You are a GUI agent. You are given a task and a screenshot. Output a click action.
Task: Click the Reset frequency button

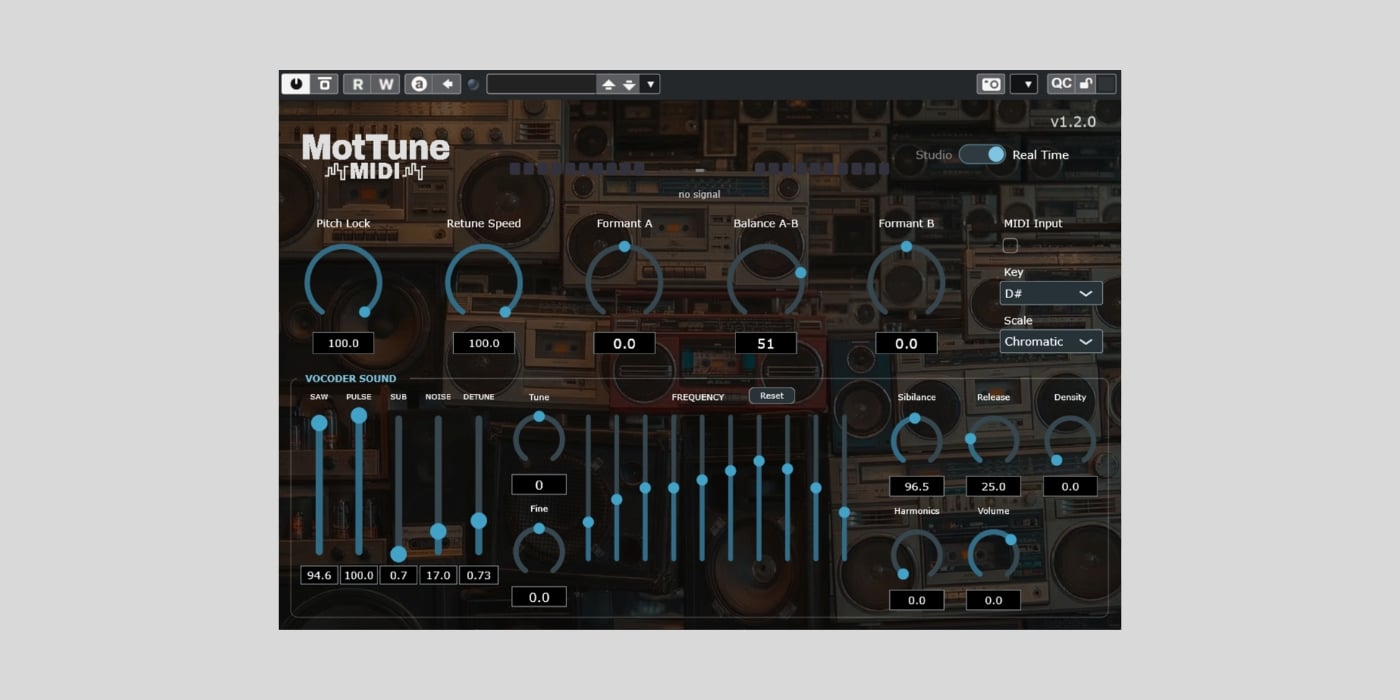coord(772,396)
